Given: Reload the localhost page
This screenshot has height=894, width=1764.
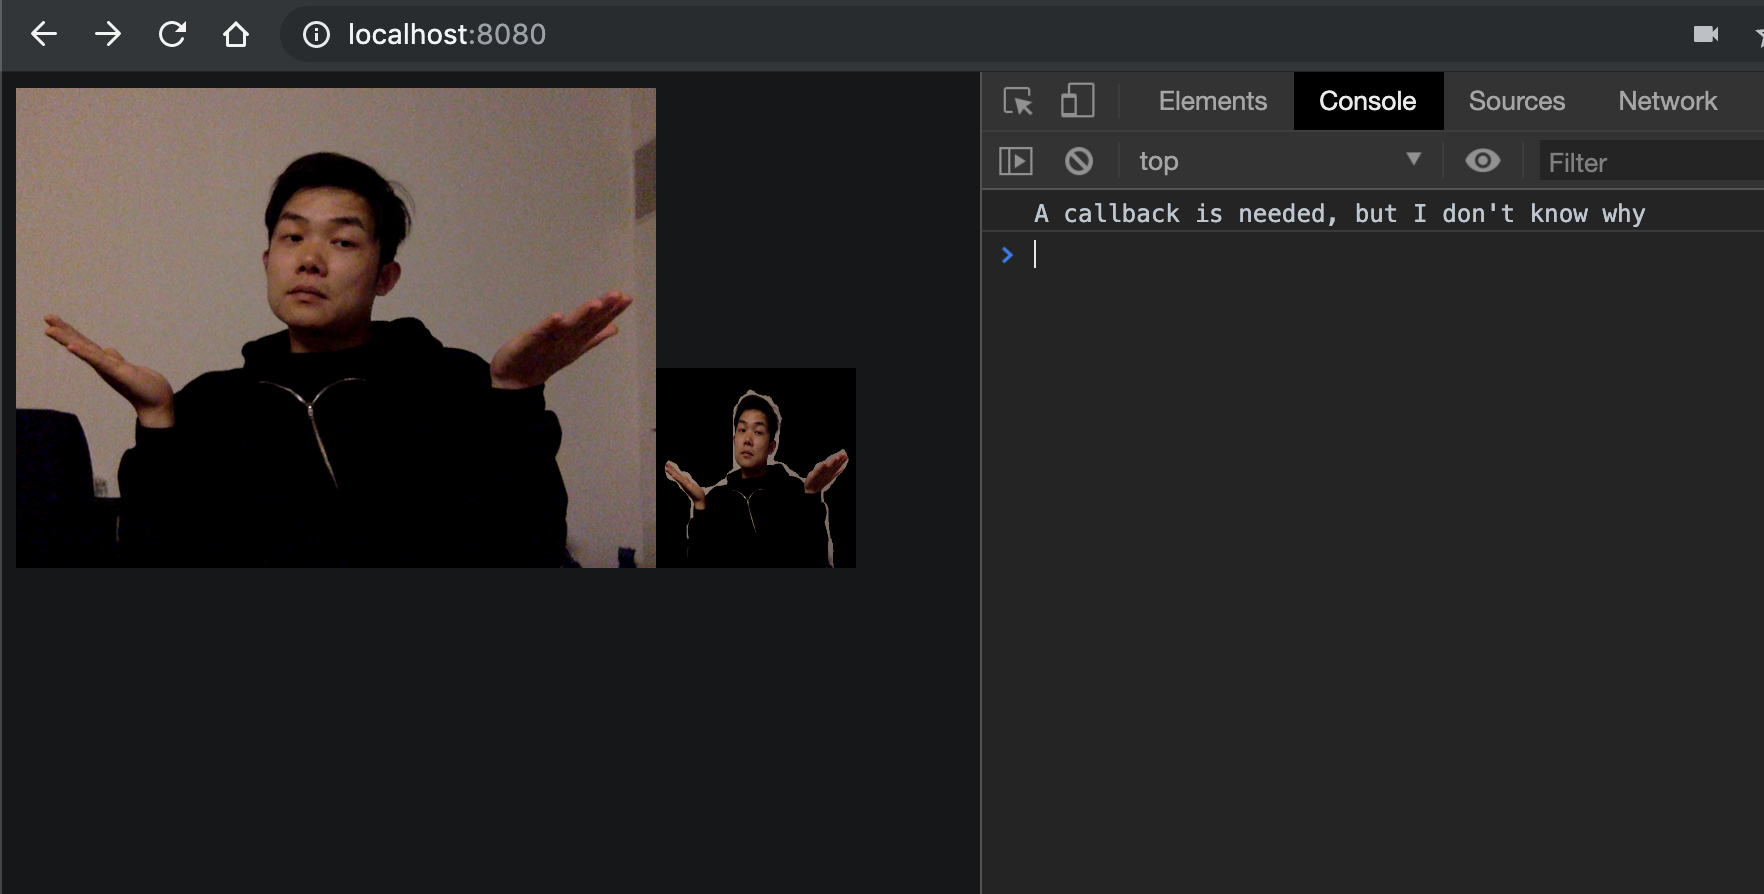Looking at the screenshot, I should coord(172,34).
